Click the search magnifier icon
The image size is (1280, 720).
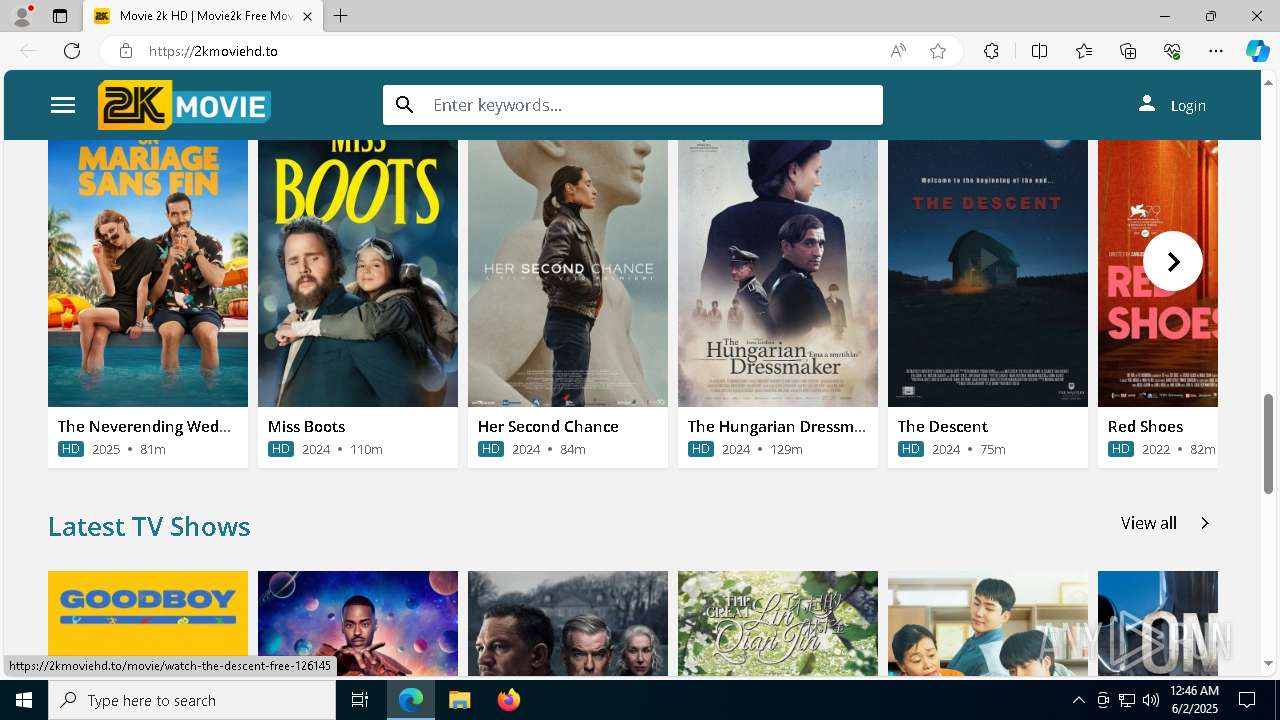[x=404, y=105]
